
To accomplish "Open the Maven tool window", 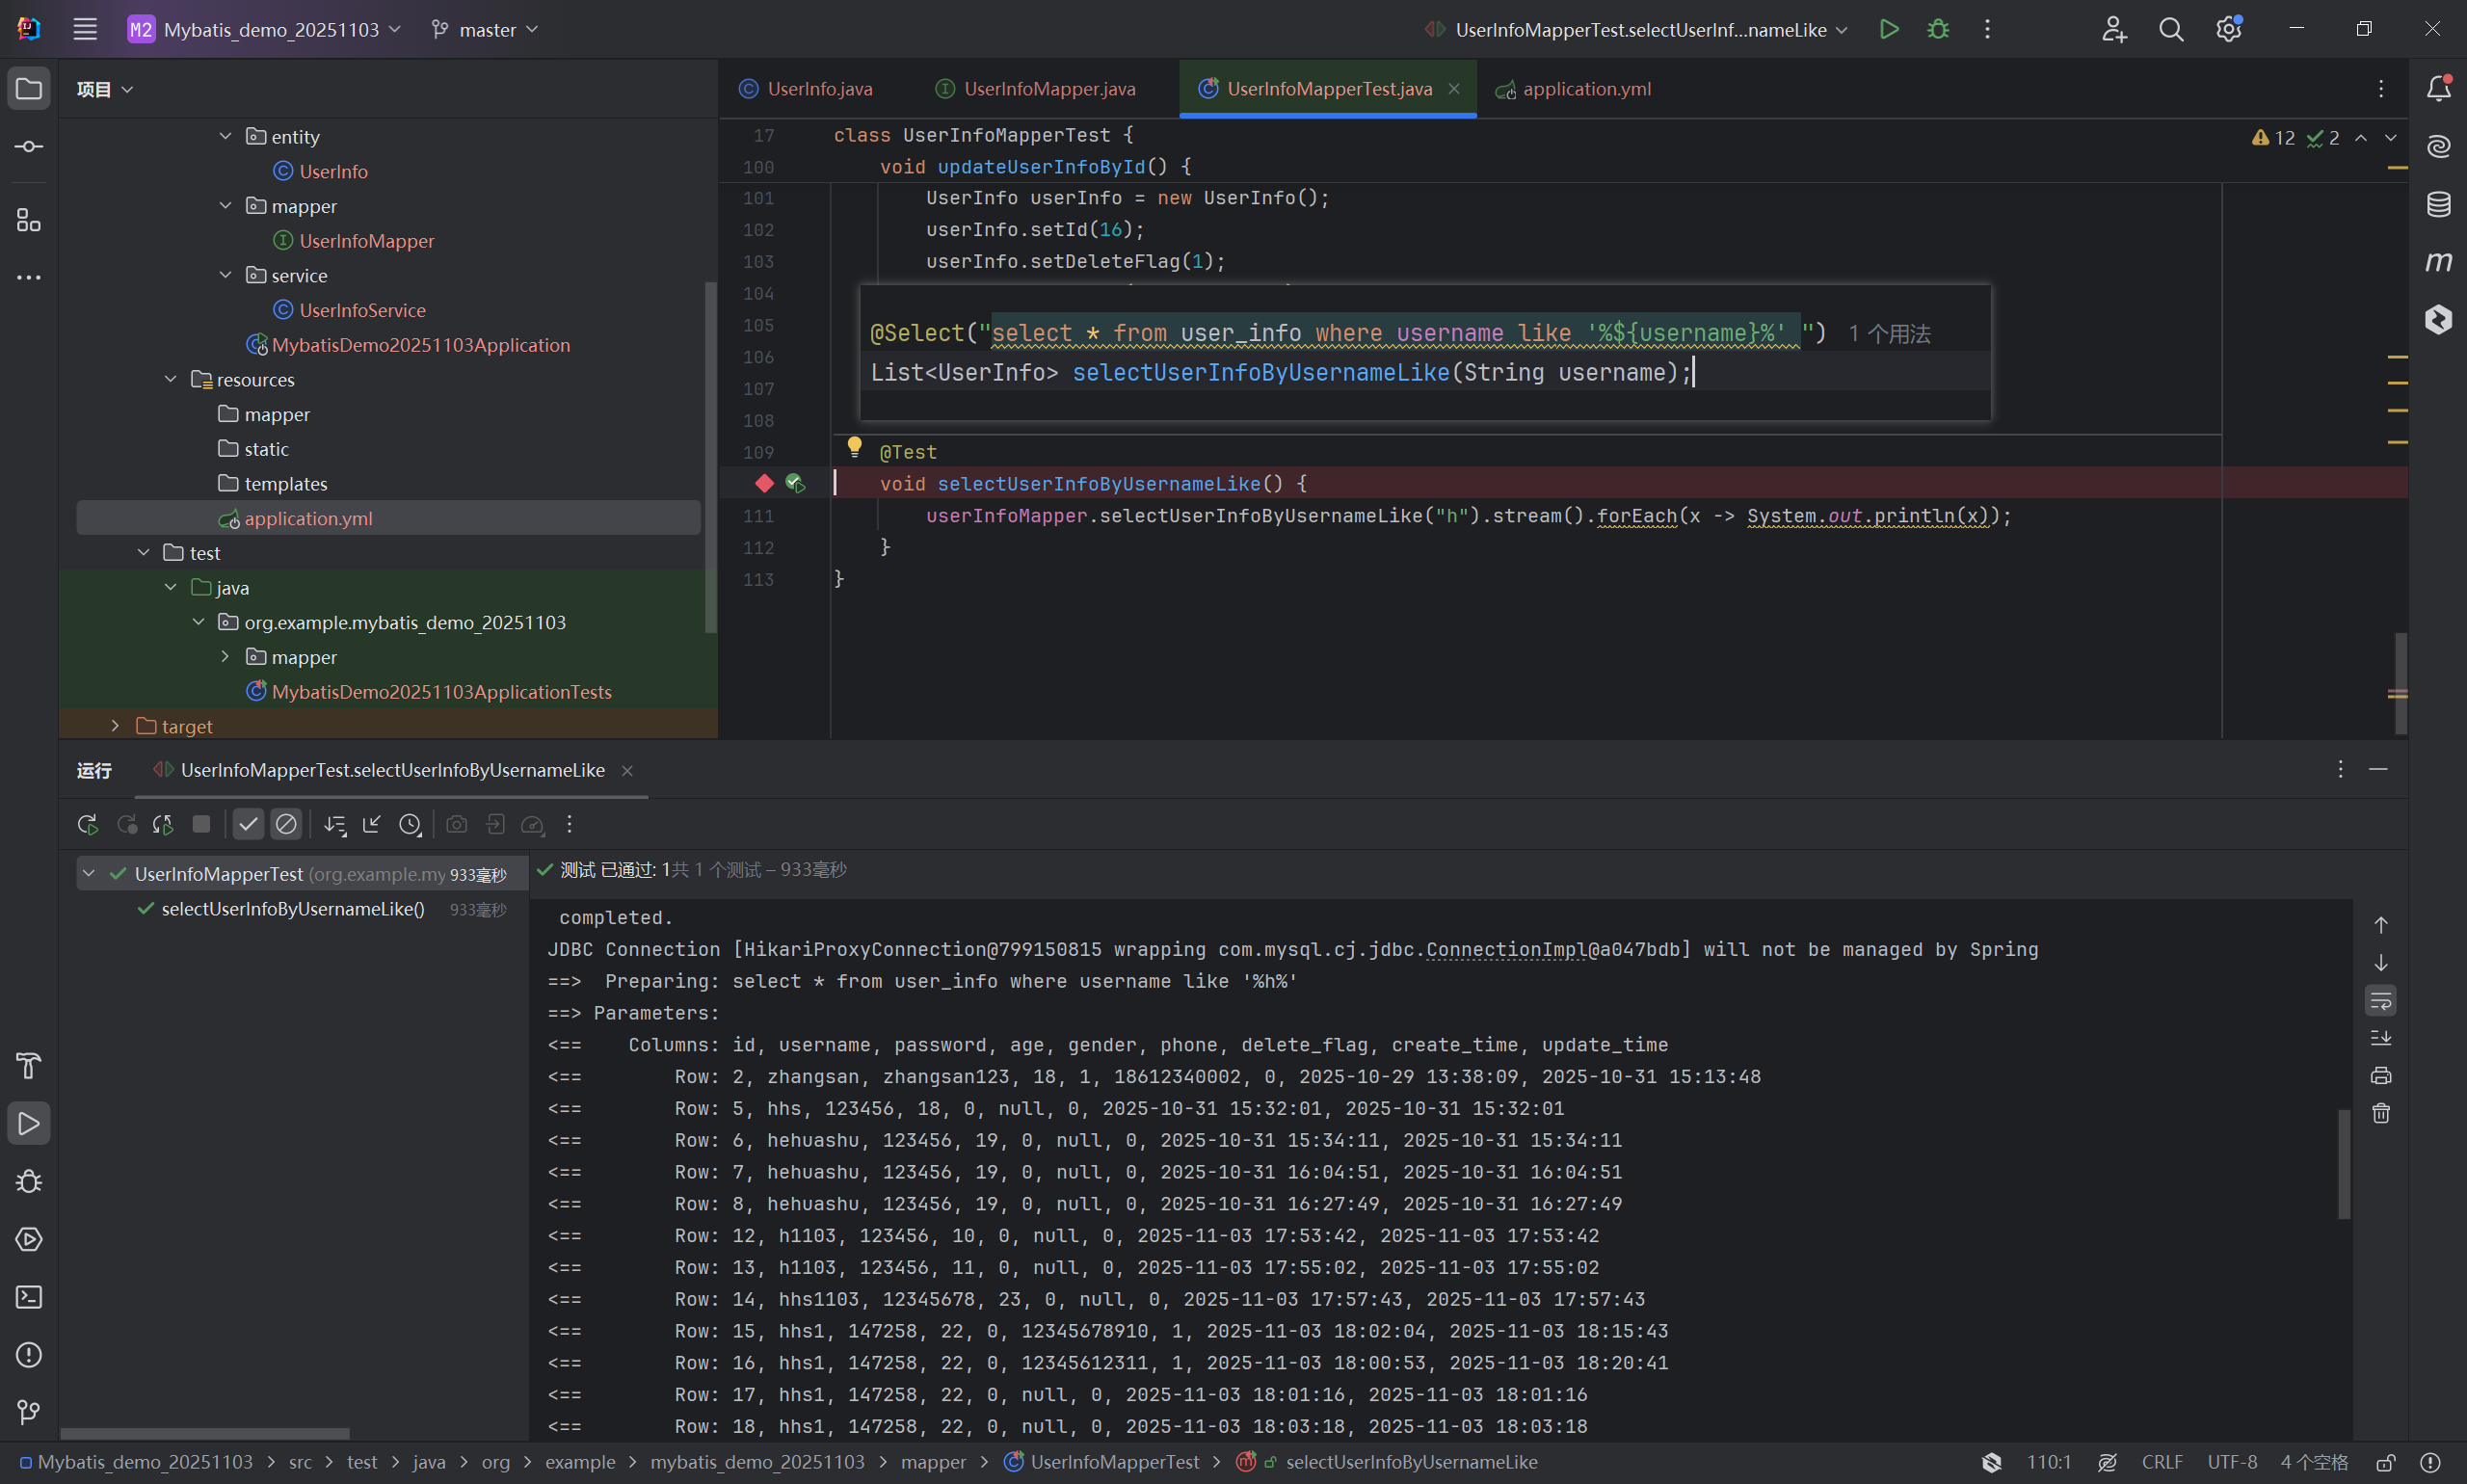I will coord(2438,262).
